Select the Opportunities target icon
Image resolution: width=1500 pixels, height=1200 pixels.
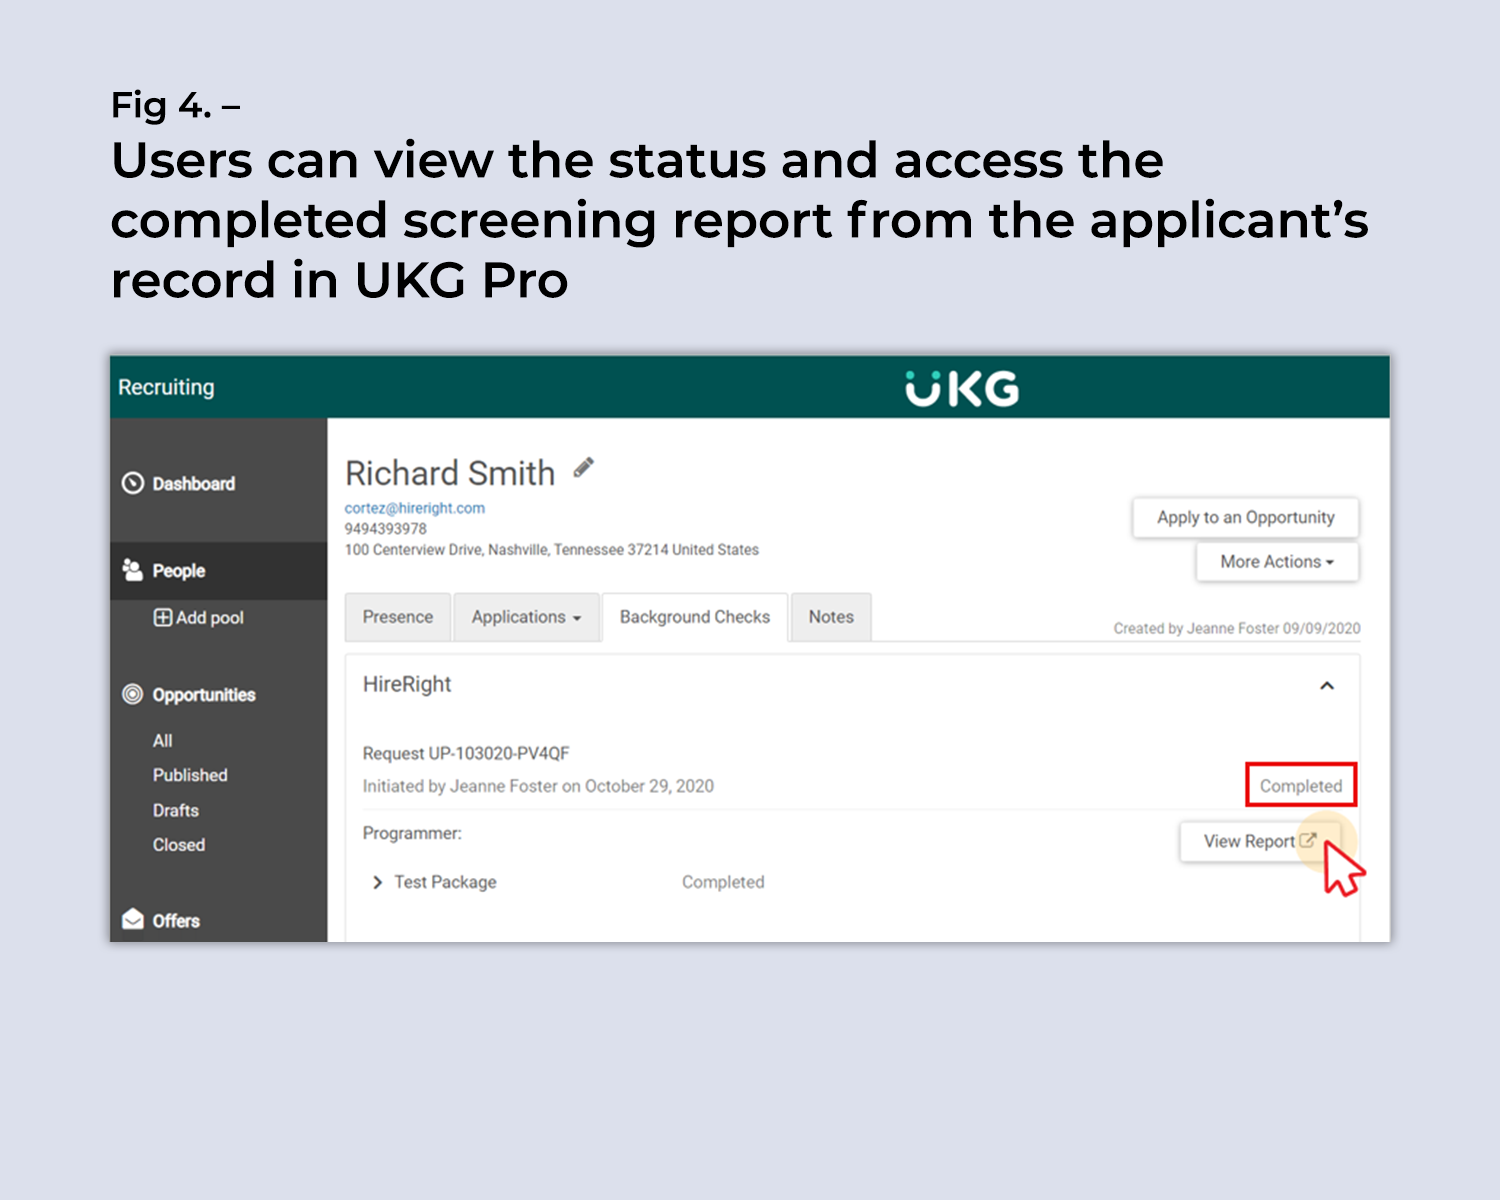coord(133,695)
